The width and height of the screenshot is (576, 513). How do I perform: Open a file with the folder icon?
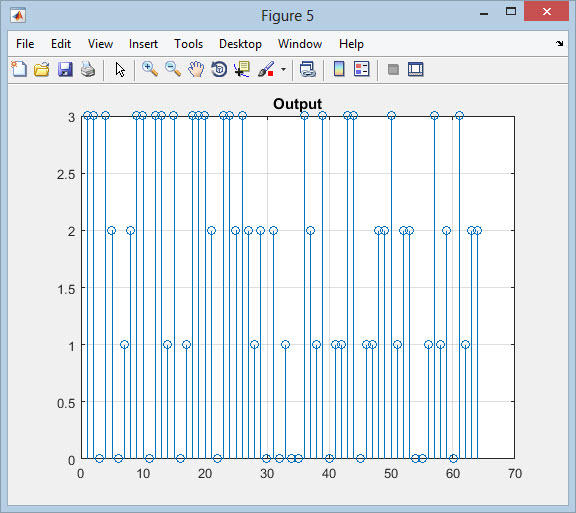(x=42, y=69)
